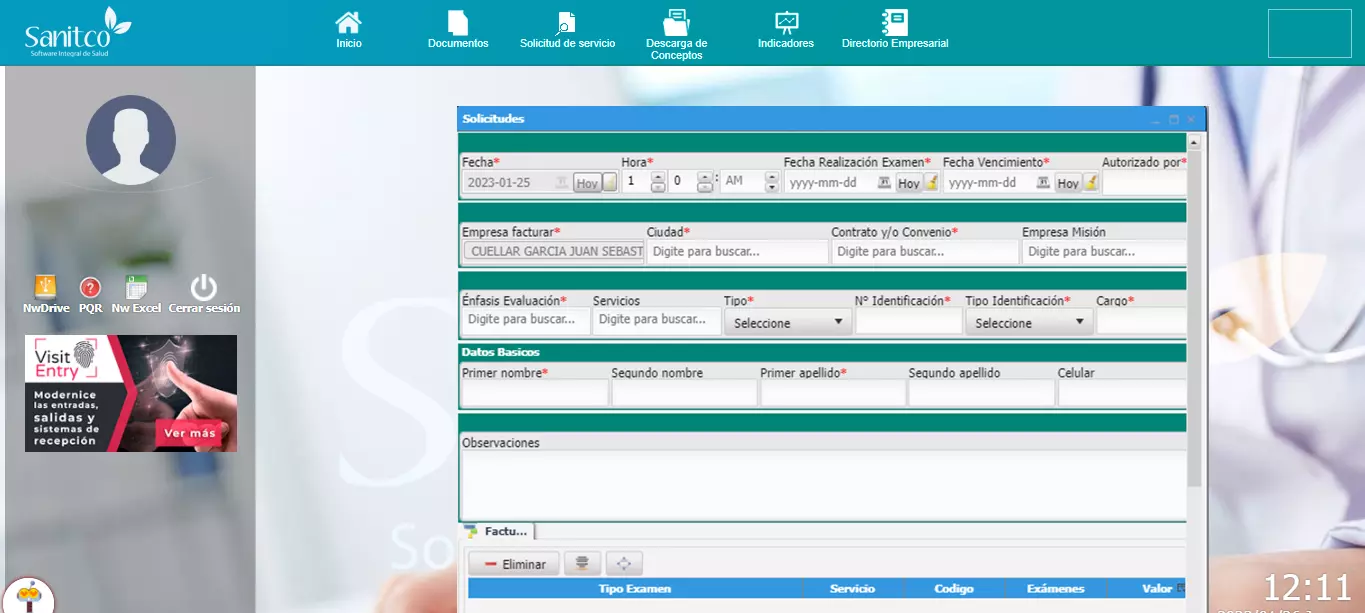Clear Fecha Vencimiento with broom icon
1365x613 pixels.
[x=1091, y=182]
